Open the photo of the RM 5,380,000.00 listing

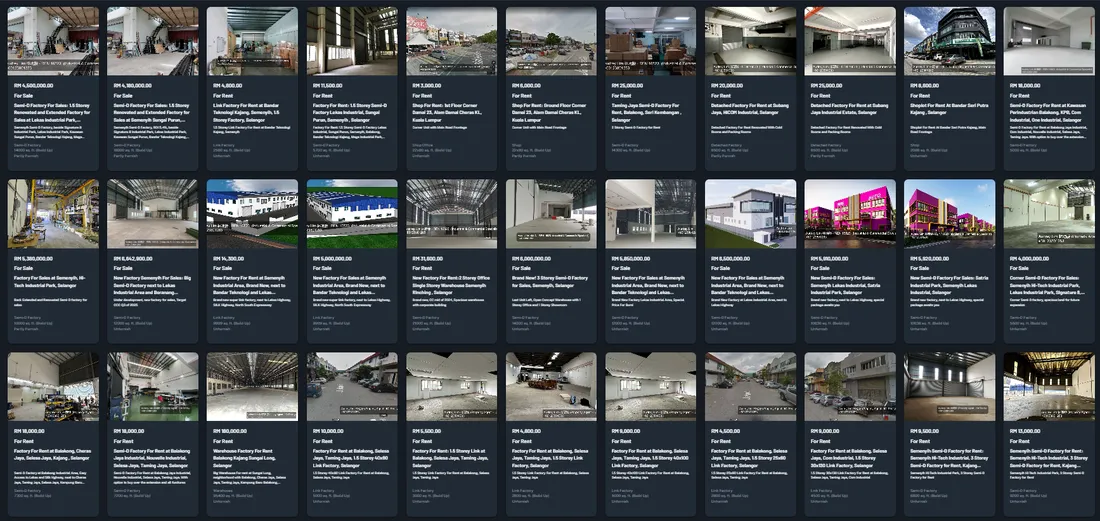coord(53,214)
